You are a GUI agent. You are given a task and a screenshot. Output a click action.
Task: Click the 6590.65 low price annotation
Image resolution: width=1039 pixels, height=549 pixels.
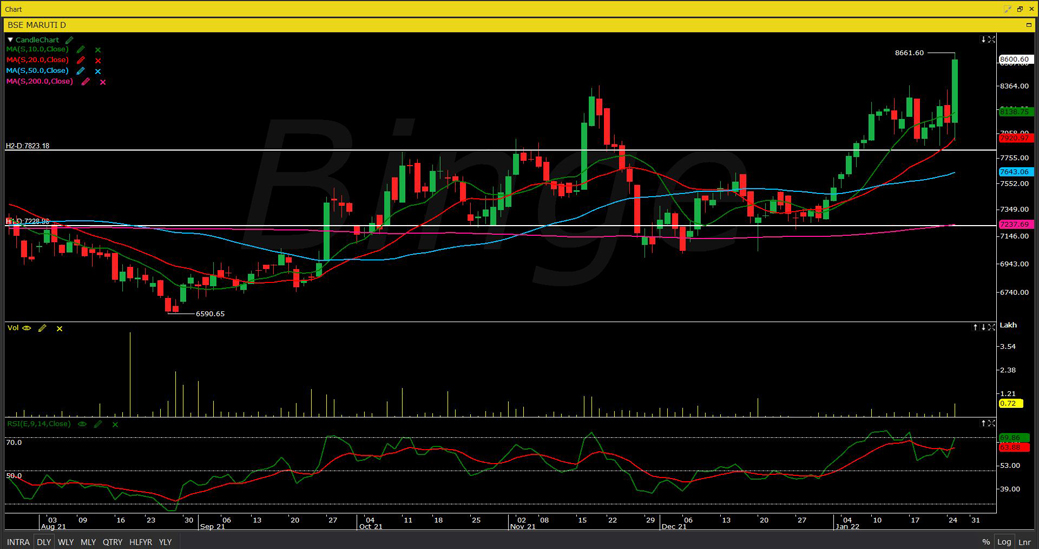(x=209, y=314)
